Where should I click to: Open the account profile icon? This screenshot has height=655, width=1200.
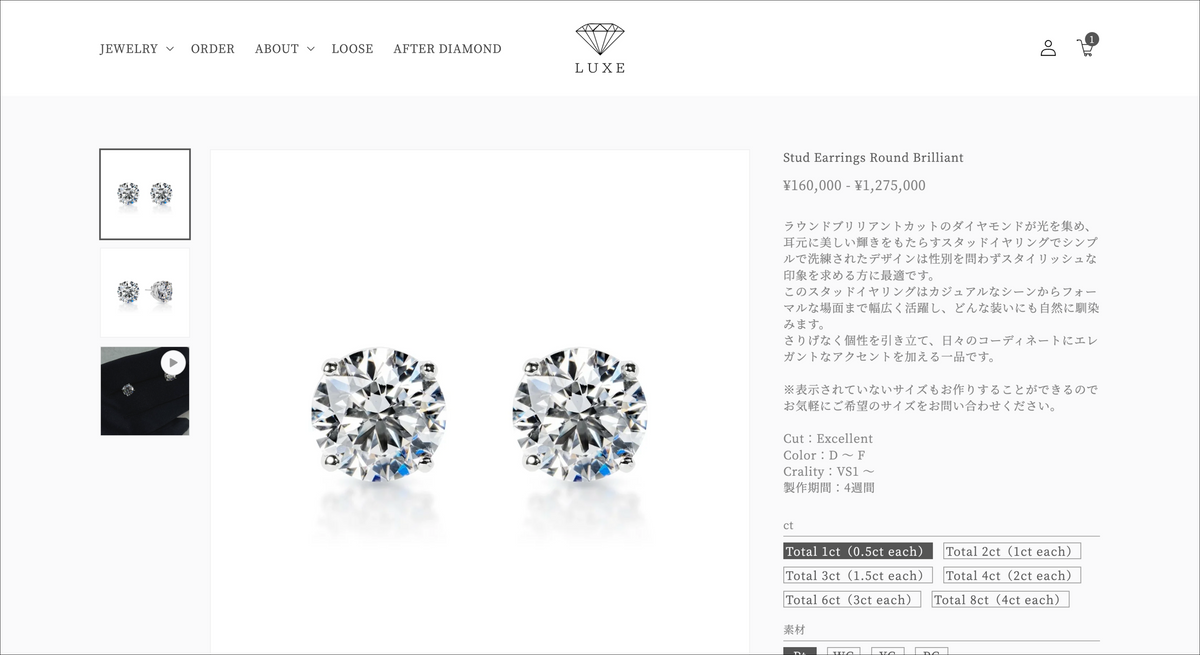click(1048, 48)
